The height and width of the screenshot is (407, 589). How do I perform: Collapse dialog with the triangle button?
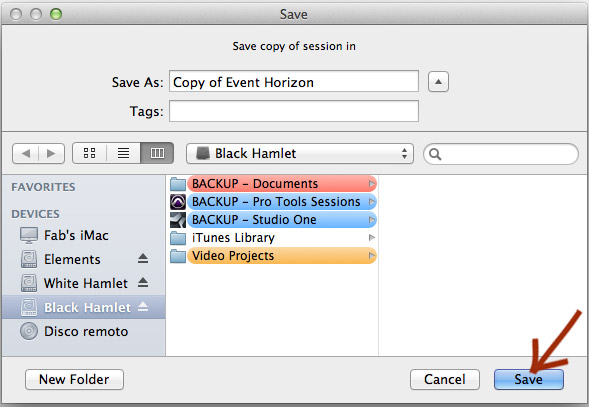tap(438, 82)
